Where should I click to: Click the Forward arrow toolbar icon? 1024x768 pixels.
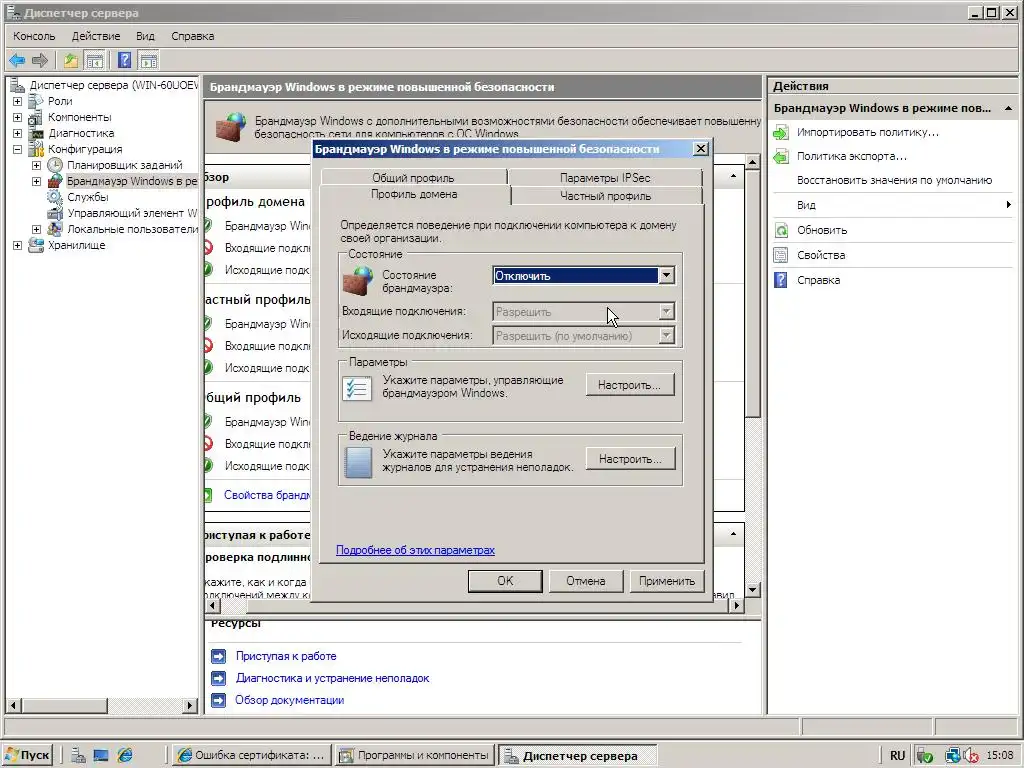pos(40,61)
